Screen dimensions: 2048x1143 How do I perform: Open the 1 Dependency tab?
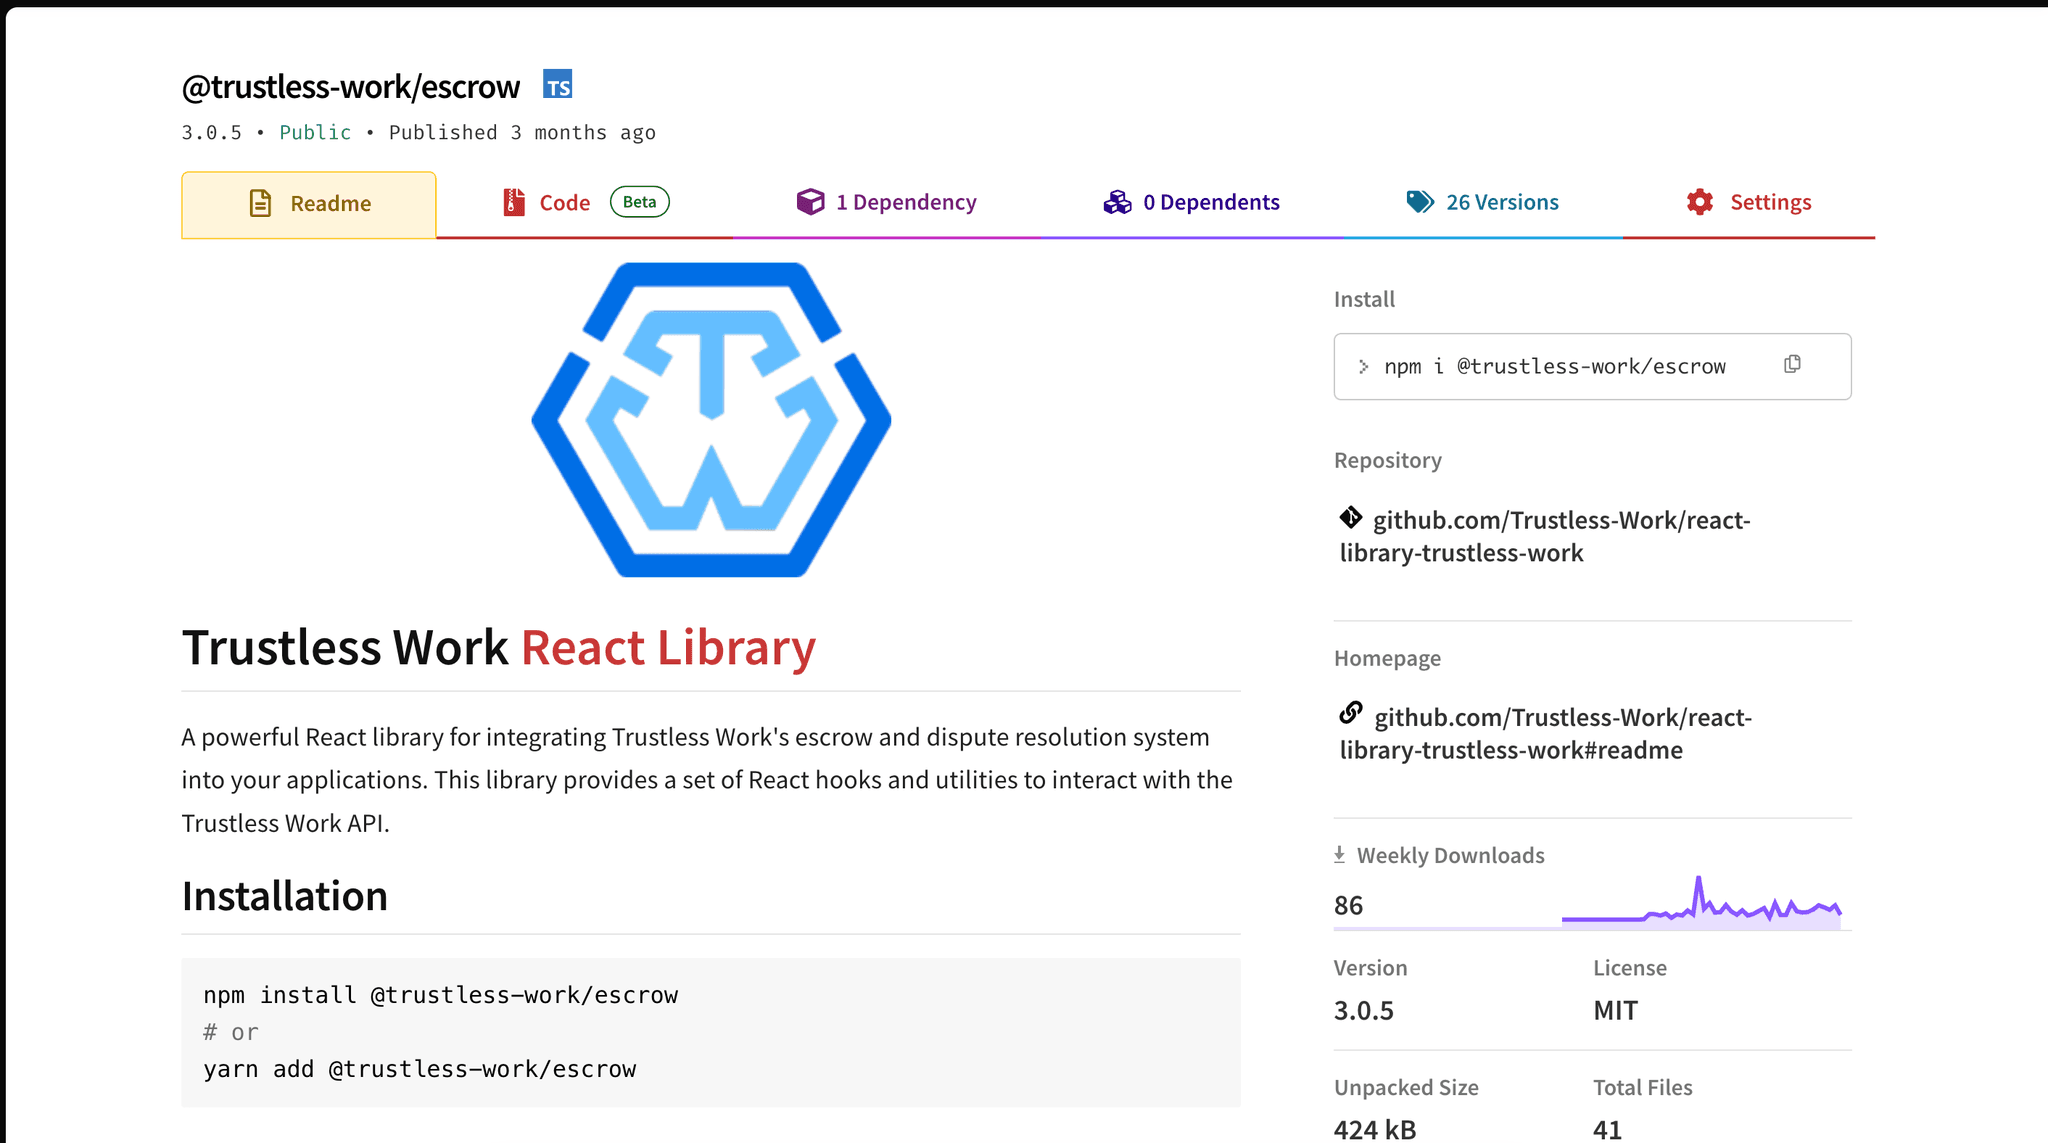point(886,203)
